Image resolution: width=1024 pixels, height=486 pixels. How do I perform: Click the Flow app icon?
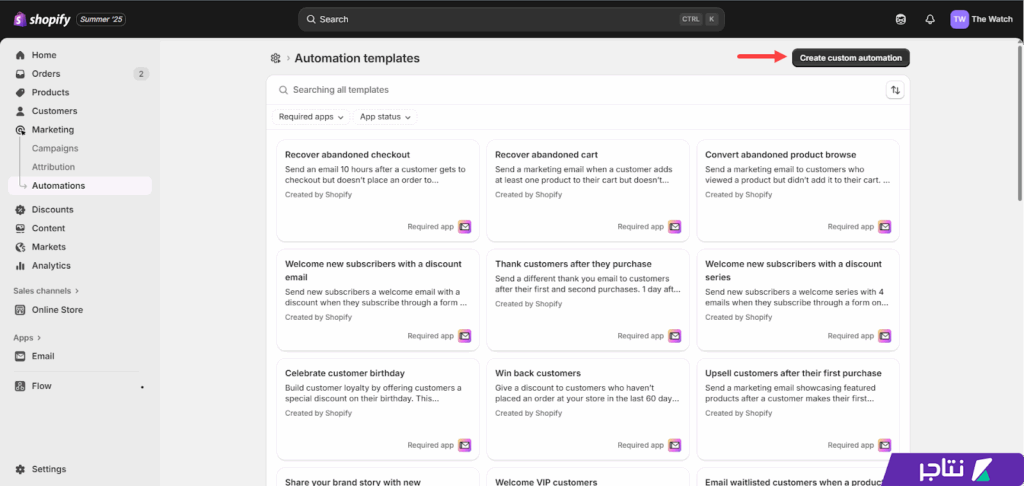(20, 386)
